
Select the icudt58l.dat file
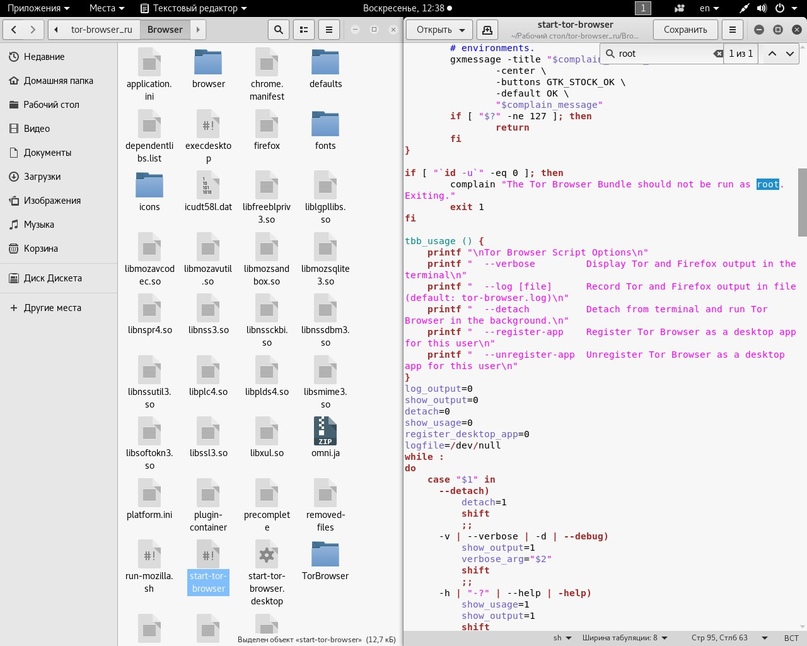[208, 191]
